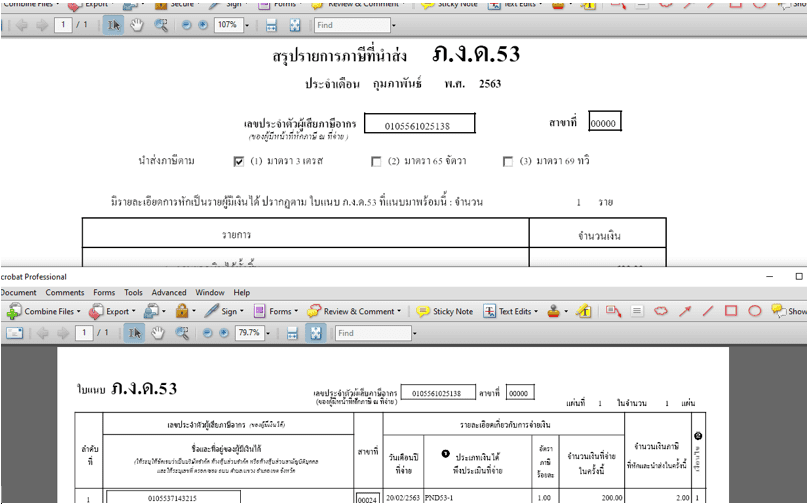Open the Comments menu
Screen dimensions: 807x504
[65, 293]
